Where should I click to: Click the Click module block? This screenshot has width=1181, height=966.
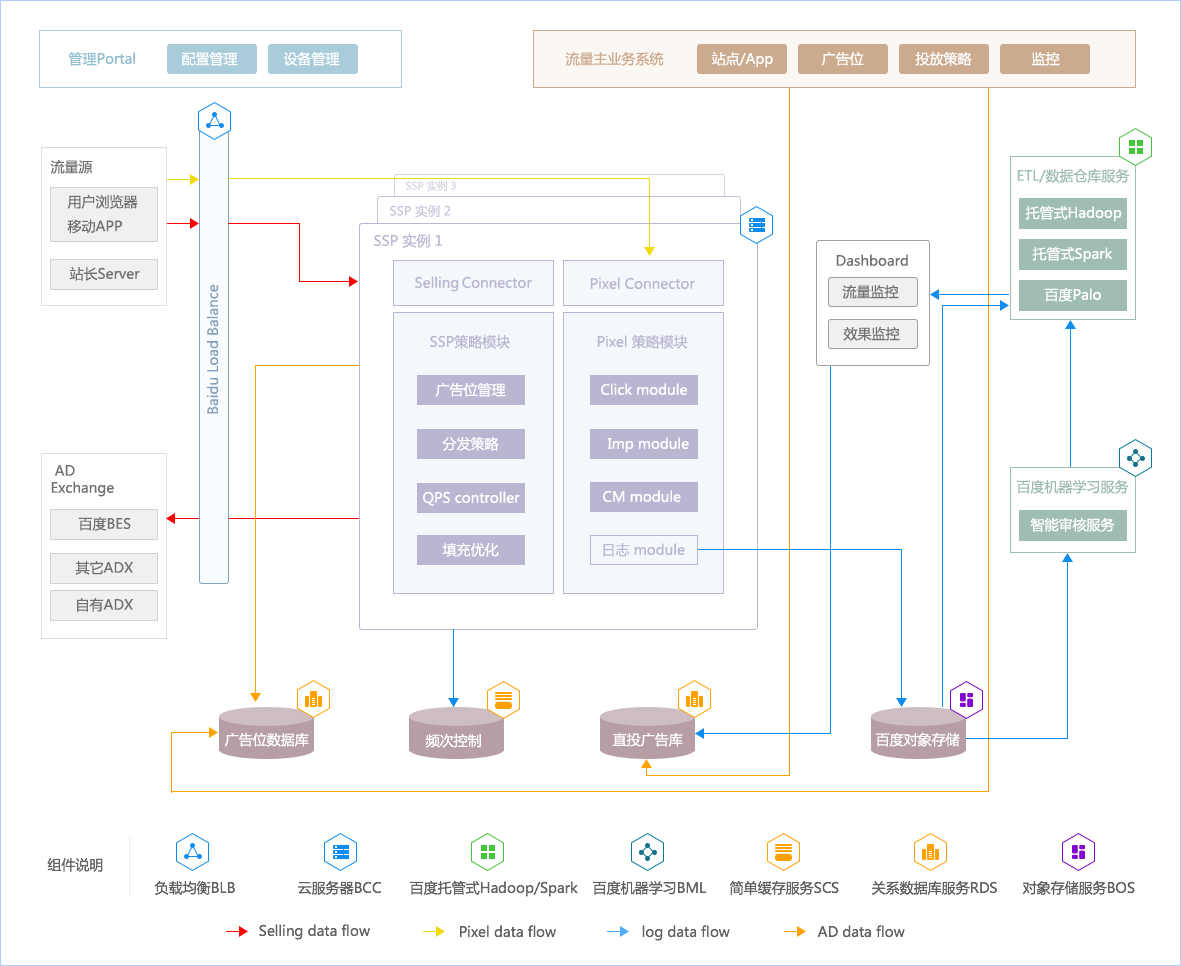644,390
